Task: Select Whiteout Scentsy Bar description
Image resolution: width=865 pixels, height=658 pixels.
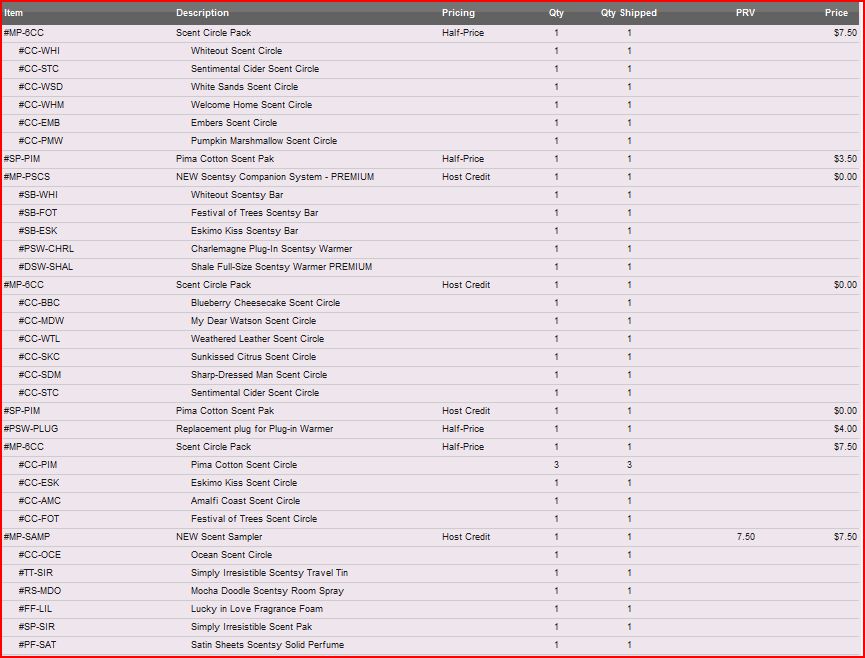Action: point(237,195)
